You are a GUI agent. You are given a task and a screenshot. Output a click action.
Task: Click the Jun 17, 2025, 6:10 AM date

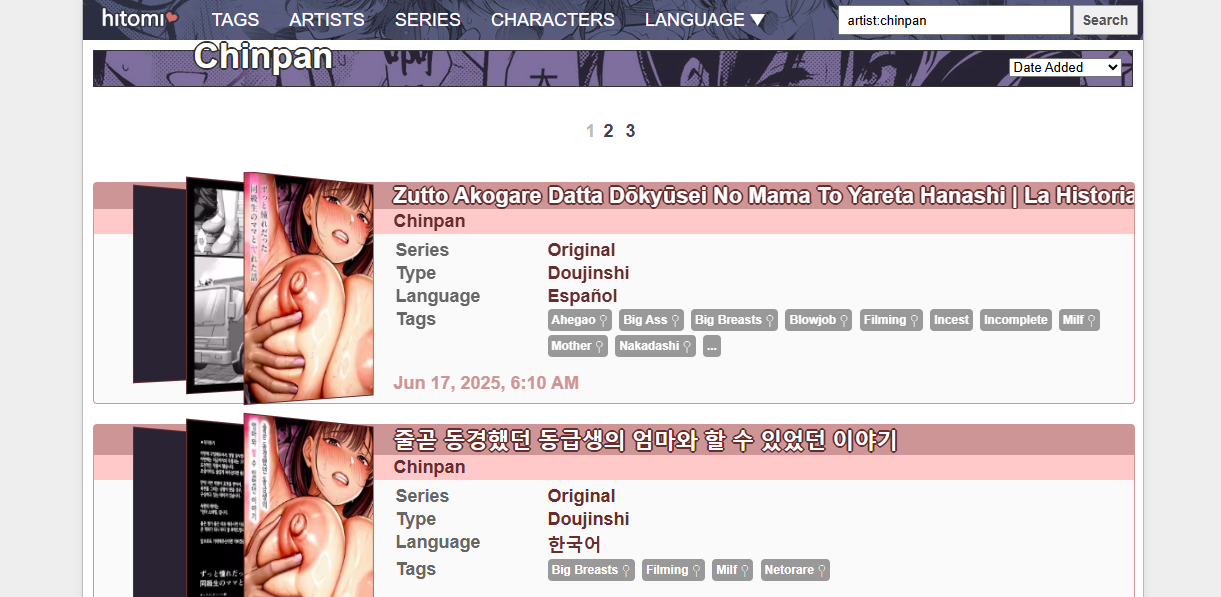486,383
